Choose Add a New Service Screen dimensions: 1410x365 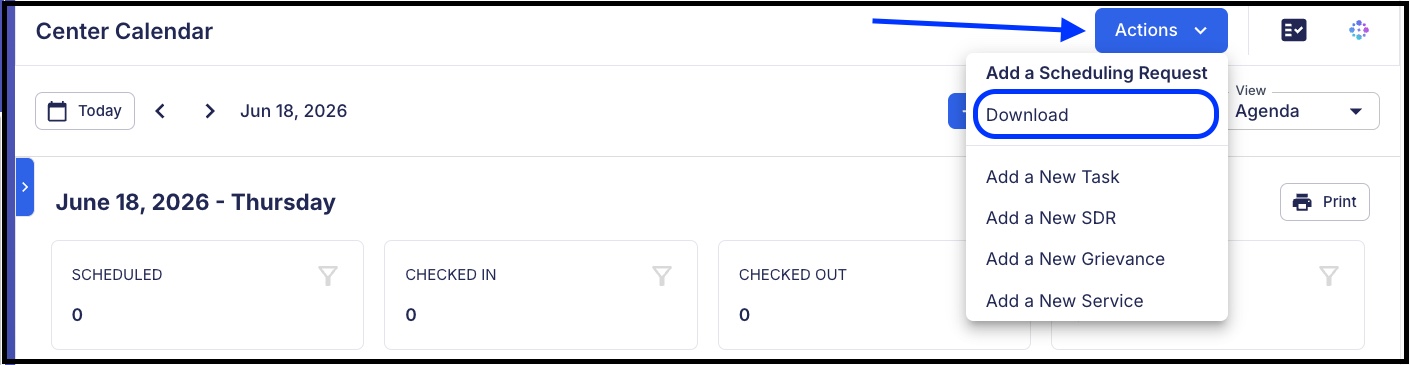point(1064,301)
